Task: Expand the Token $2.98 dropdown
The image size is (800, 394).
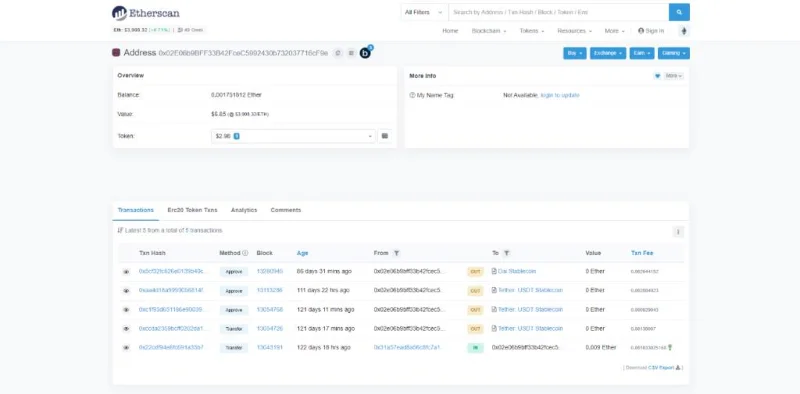Action: [293, 136]
